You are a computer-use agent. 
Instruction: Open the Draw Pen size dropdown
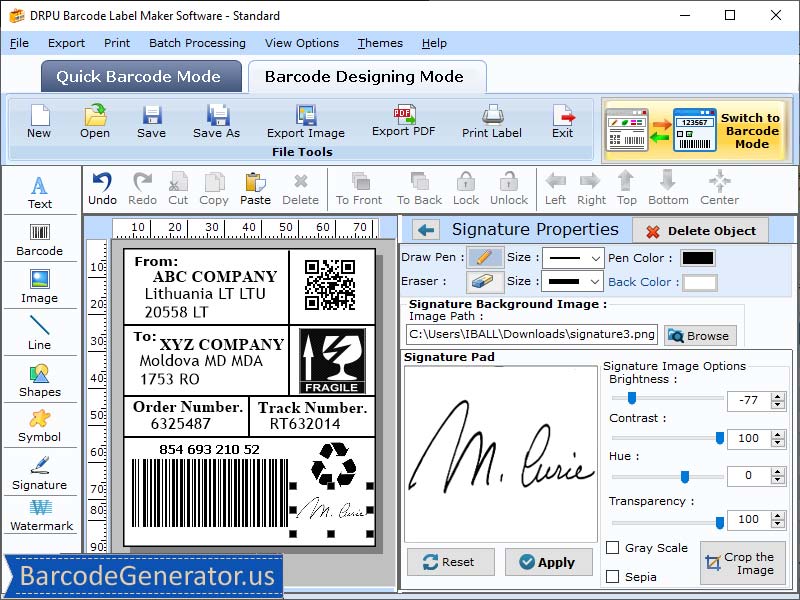pos(571,257)
